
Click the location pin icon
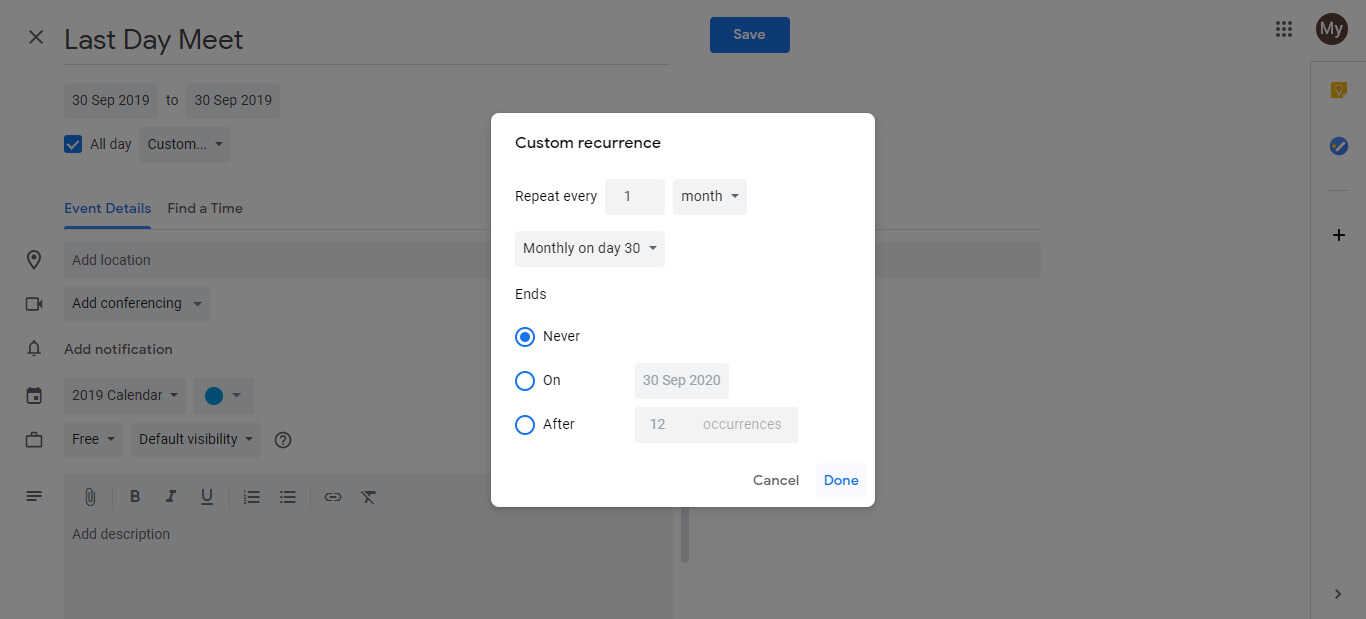[34, 260]
